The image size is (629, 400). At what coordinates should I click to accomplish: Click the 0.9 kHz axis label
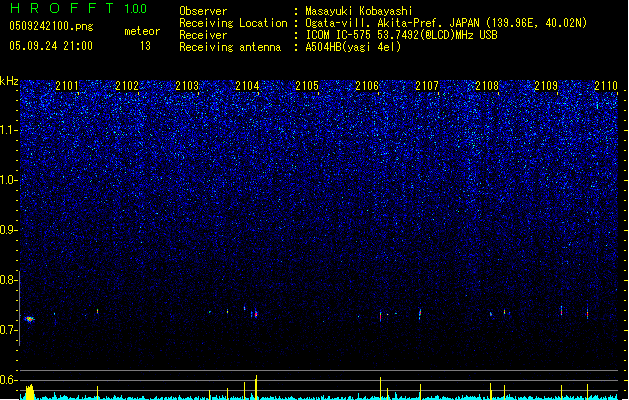click(8, 230)
